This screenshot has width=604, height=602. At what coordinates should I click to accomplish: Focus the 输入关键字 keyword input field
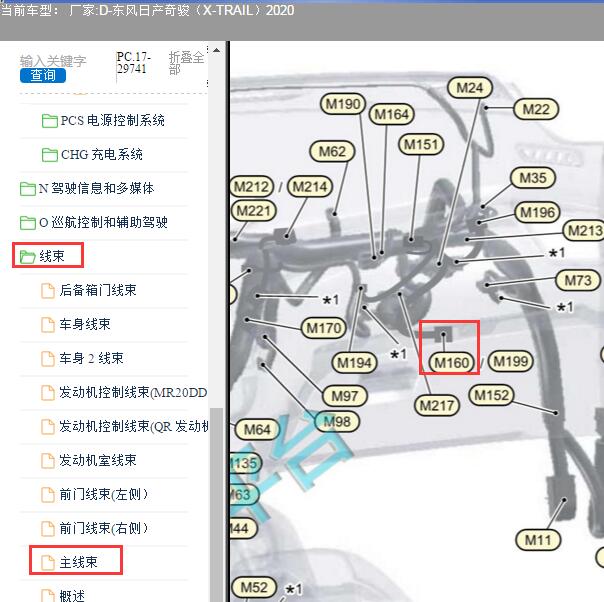(x=53, y=61)
